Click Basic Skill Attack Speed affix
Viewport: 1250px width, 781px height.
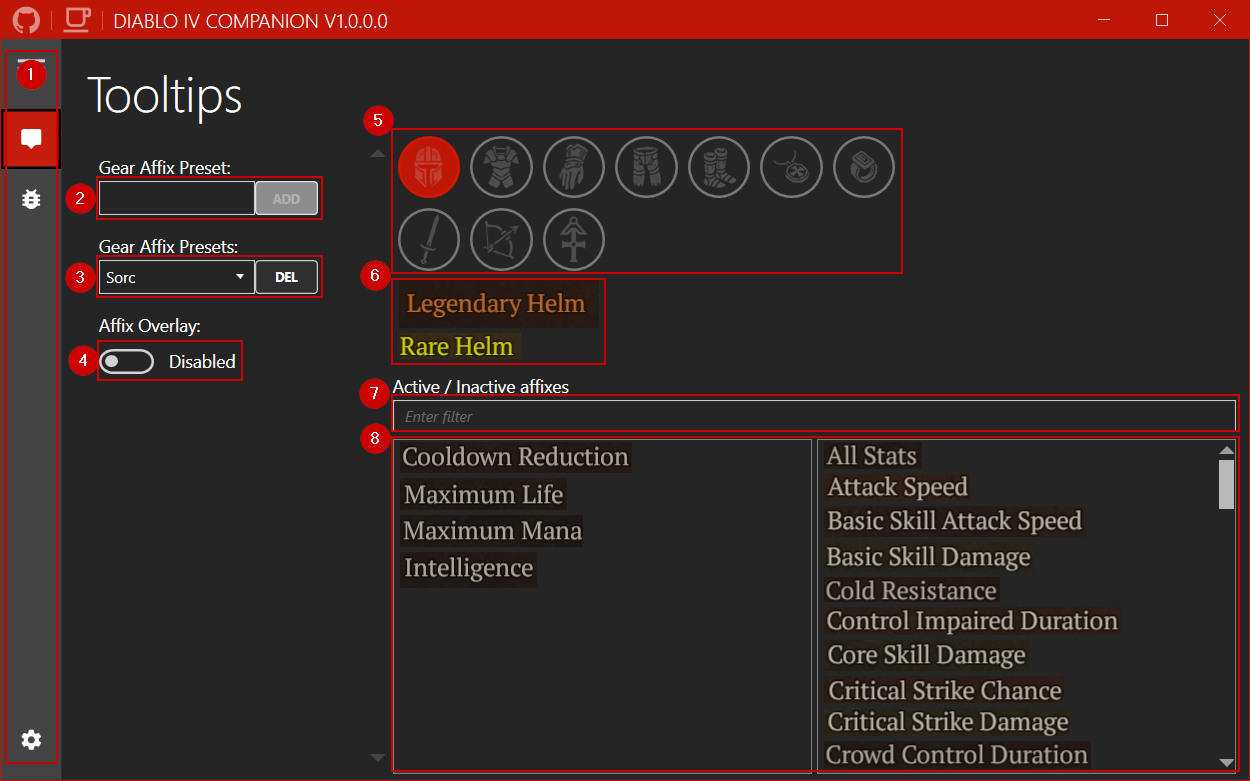(955, 521)
